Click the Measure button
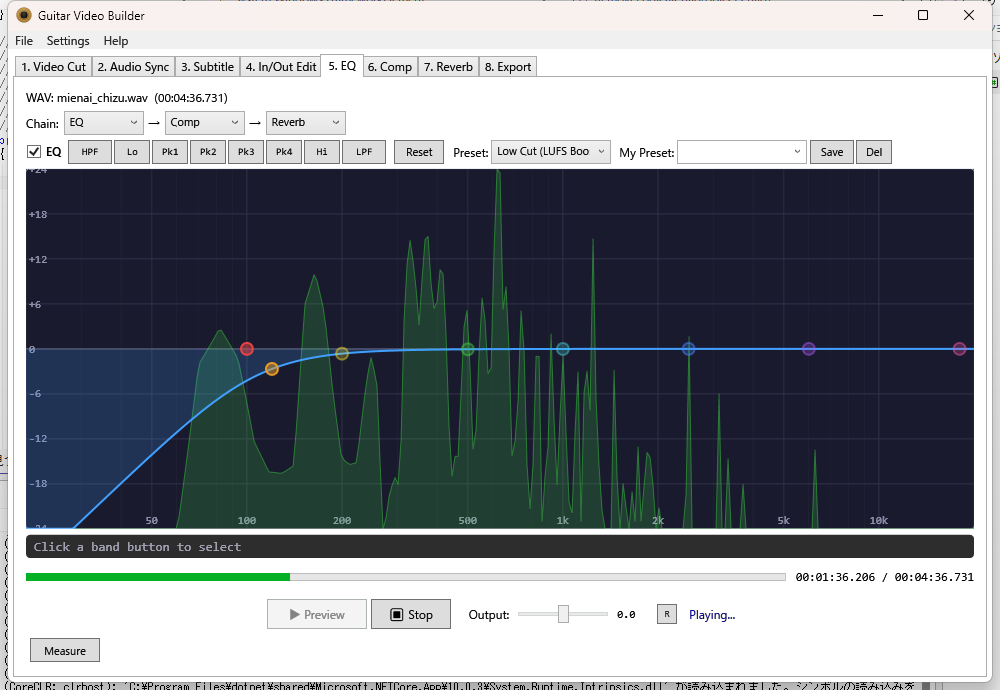 65,651
